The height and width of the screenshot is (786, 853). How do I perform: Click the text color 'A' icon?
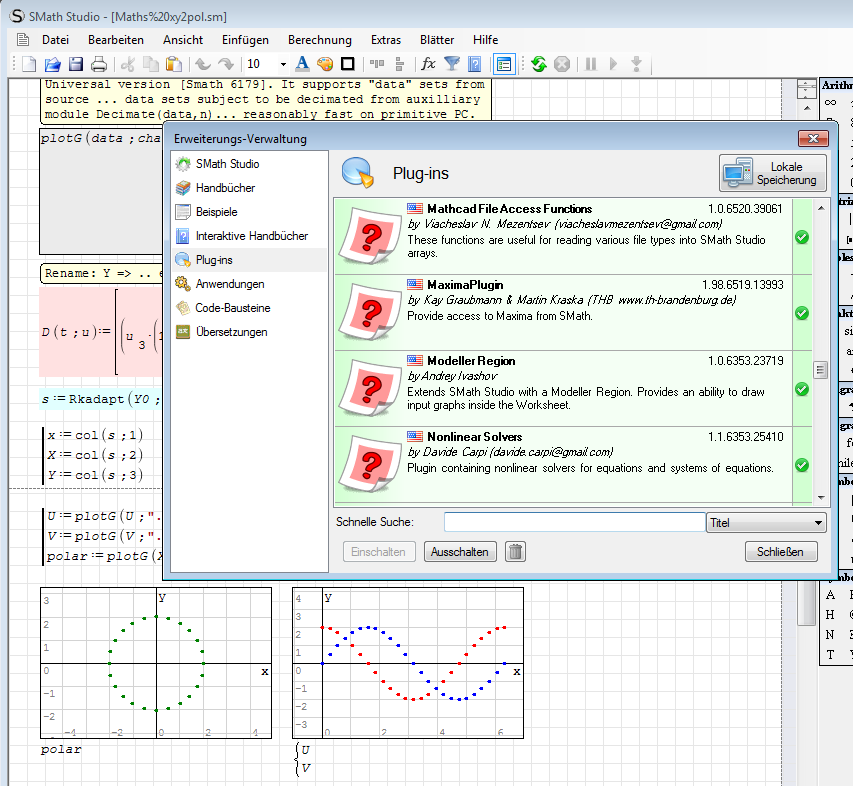click(x=302, y=64)
